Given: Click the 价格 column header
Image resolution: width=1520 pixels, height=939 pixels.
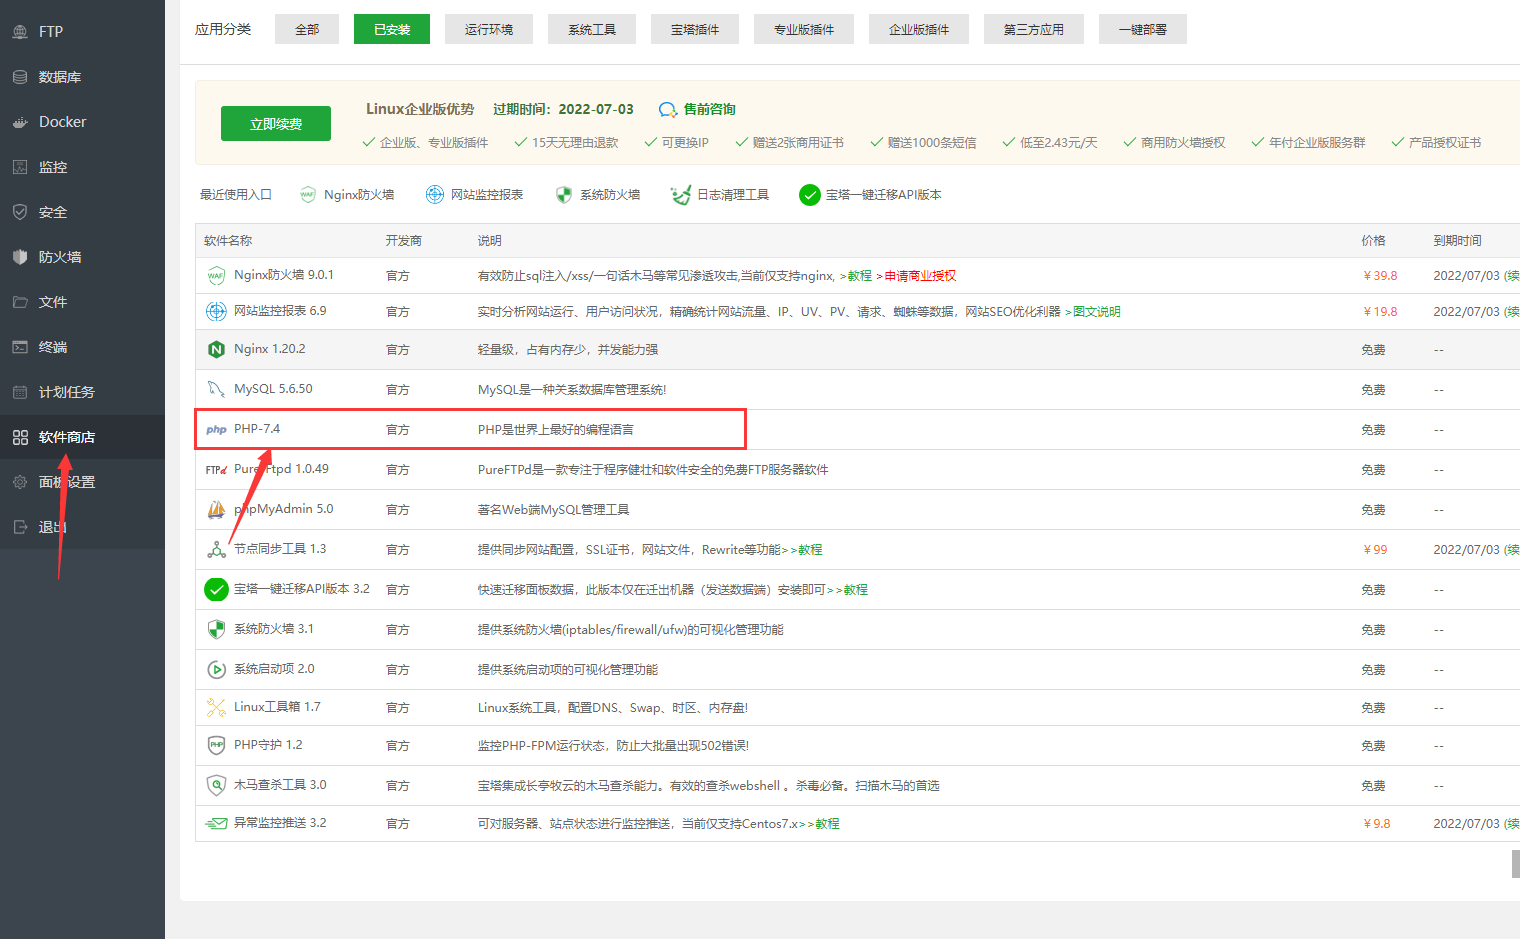Looking at the screenshot, I should [1373, 241].
